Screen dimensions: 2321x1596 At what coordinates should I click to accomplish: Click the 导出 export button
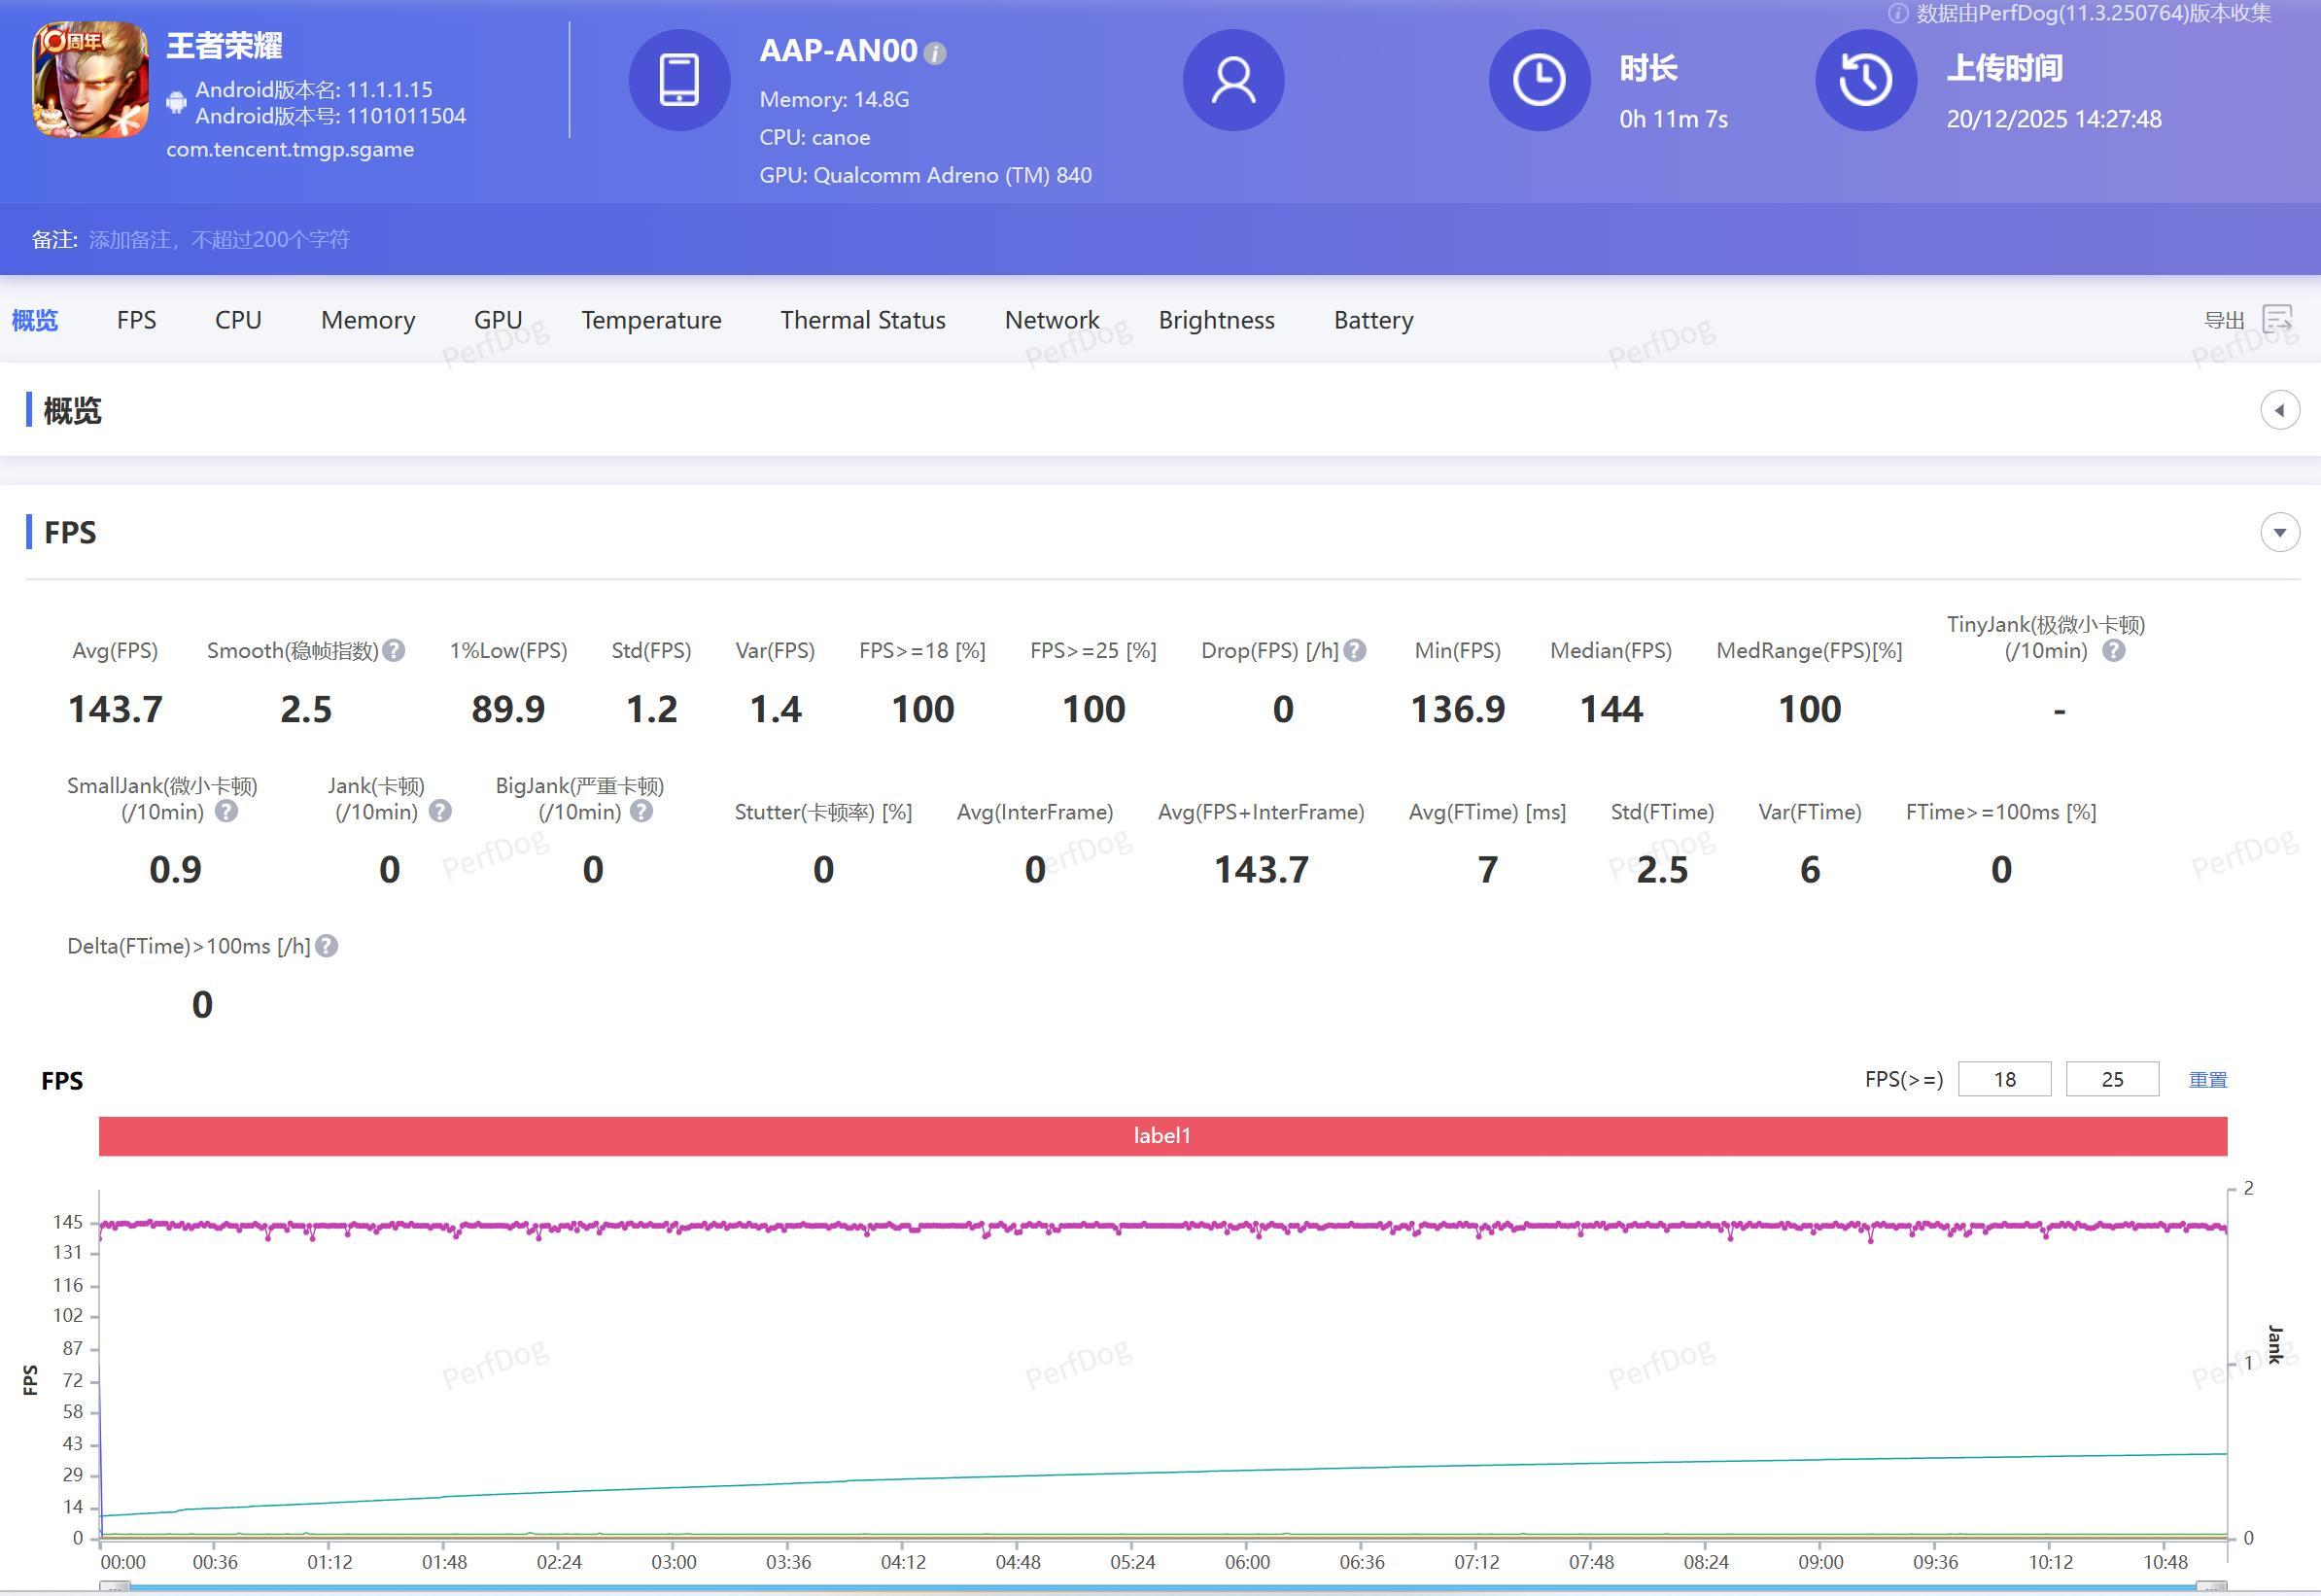pyautogui.click(x=2224, y=320)
